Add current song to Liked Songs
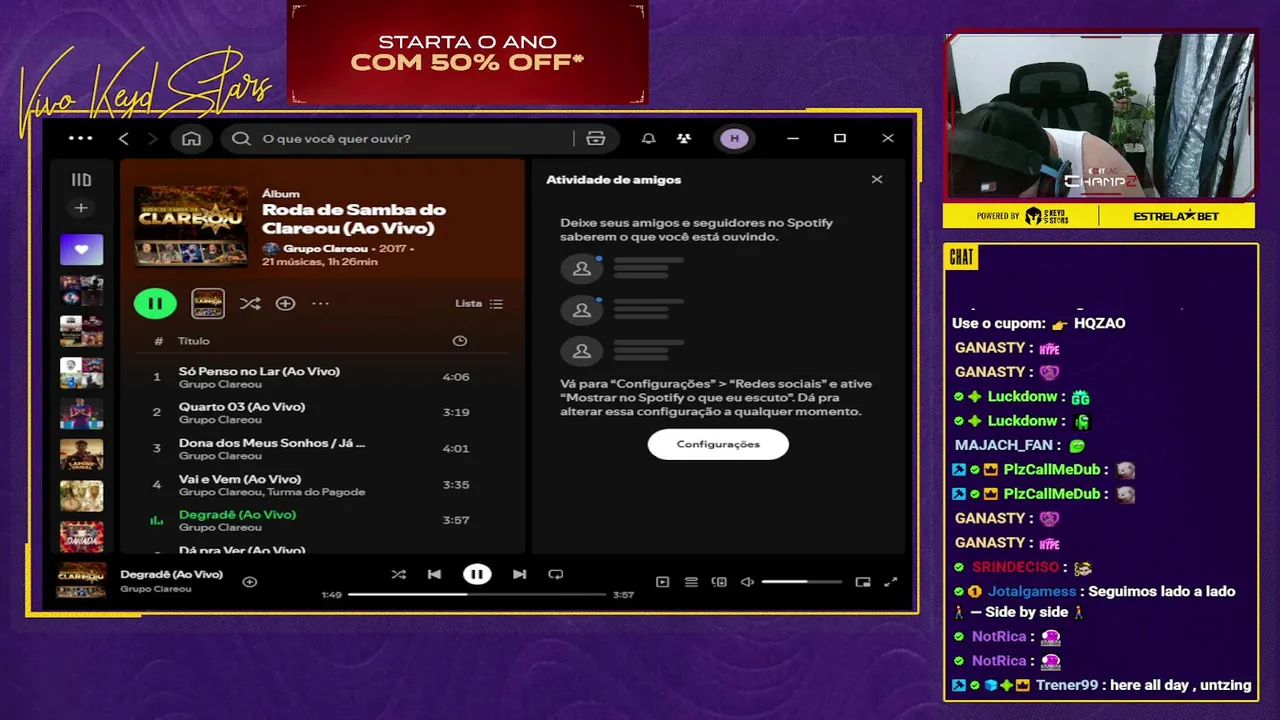Viewport: 1280px width, 720px height. 250,581
